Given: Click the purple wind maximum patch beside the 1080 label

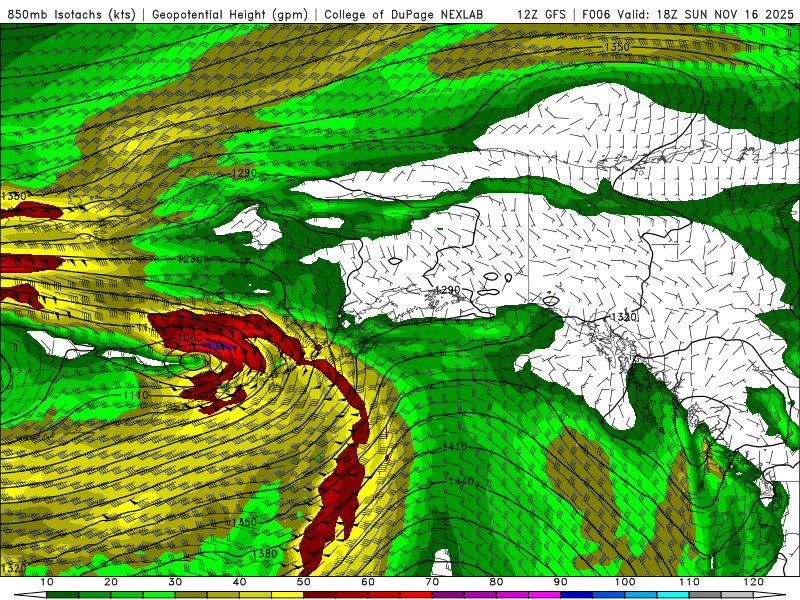Looking at the screenshot, I should 220,346.
